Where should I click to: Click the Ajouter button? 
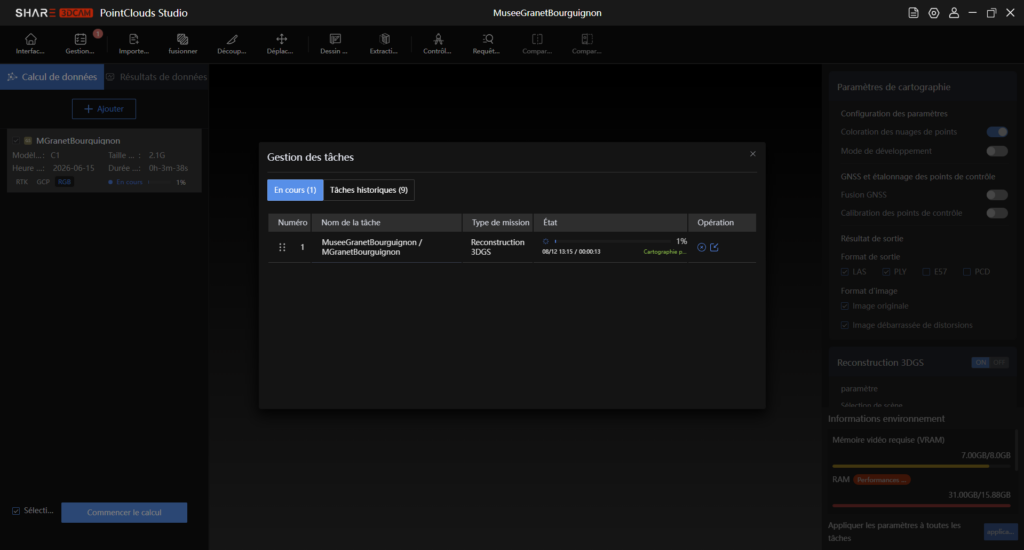point(104,109)
